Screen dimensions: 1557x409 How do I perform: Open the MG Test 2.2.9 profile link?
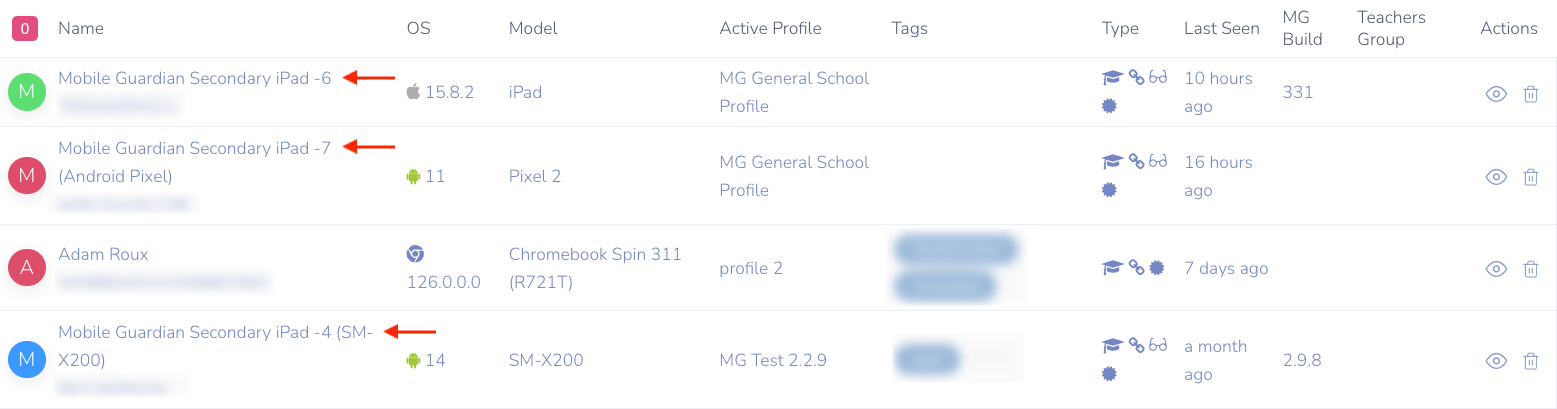pos(773,360)
